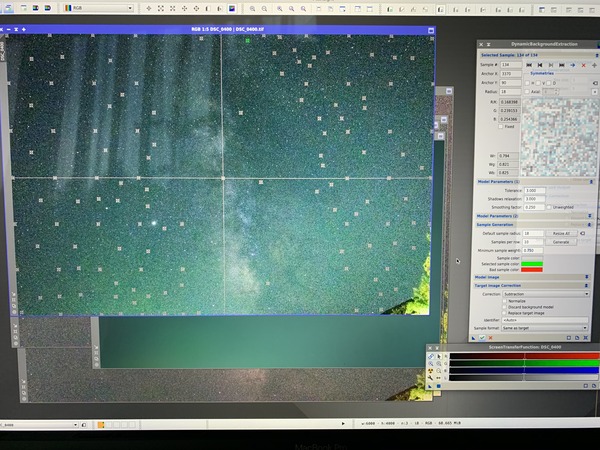Open the Correction Subtraction dropdown

click(x=546, y=294)
